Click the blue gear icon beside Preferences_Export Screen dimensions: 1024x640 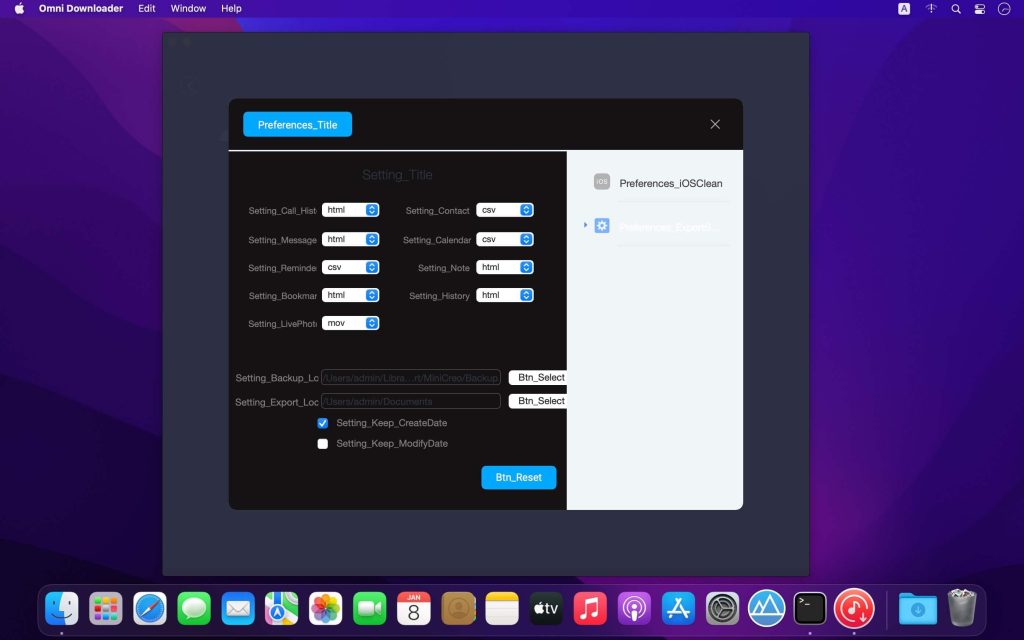pos(601,226)
